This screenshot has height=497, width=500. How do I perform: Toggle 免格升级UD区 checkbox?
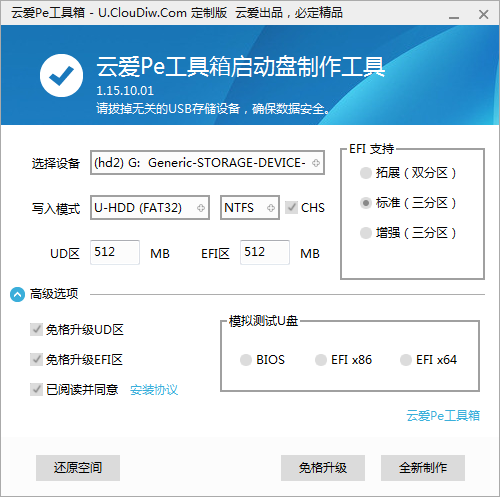(36, 329)
